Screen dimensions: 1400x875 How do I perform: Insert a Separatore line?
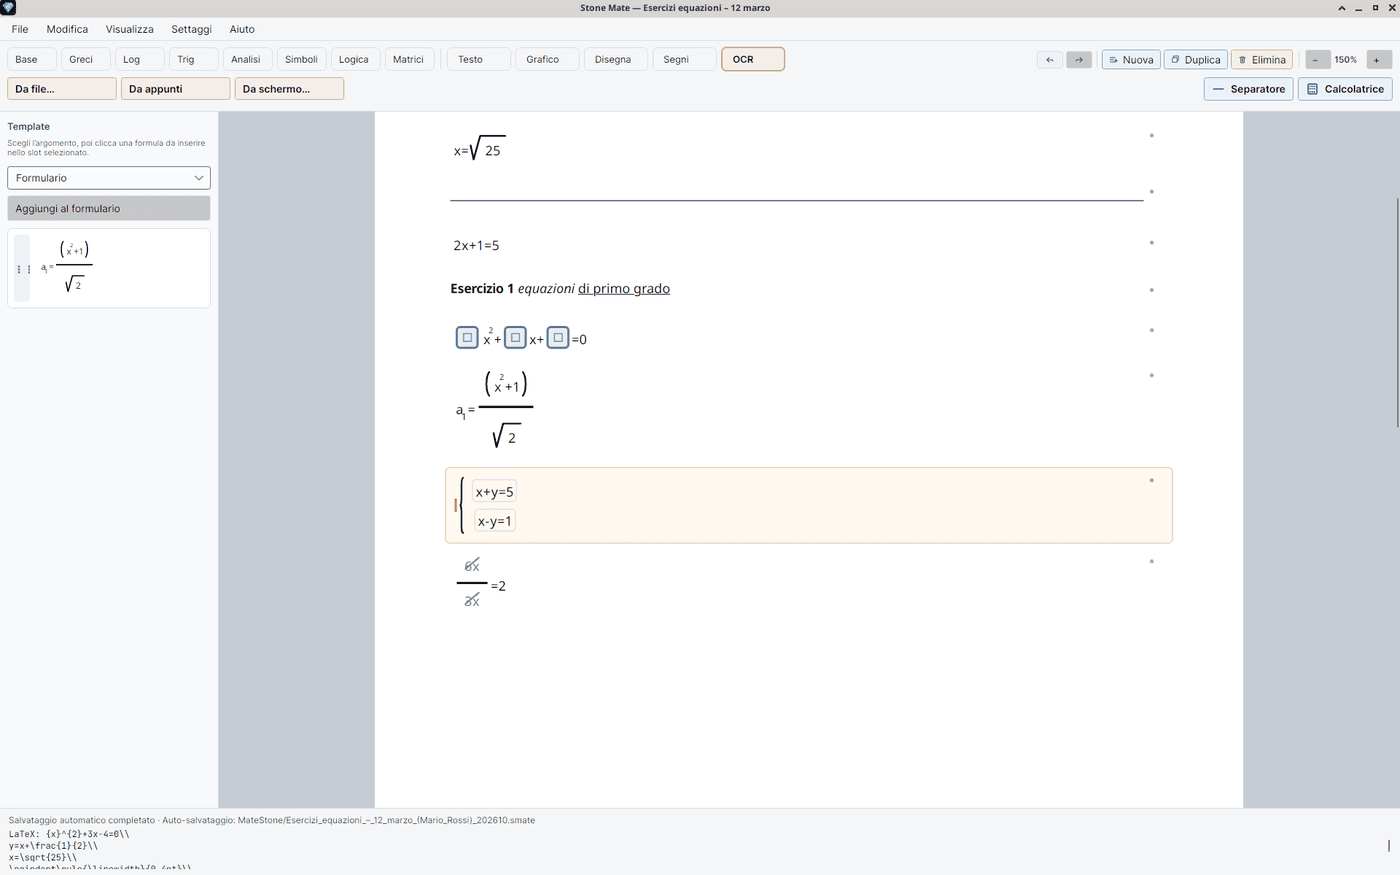pyautogui.click(x=1249, y=89)
